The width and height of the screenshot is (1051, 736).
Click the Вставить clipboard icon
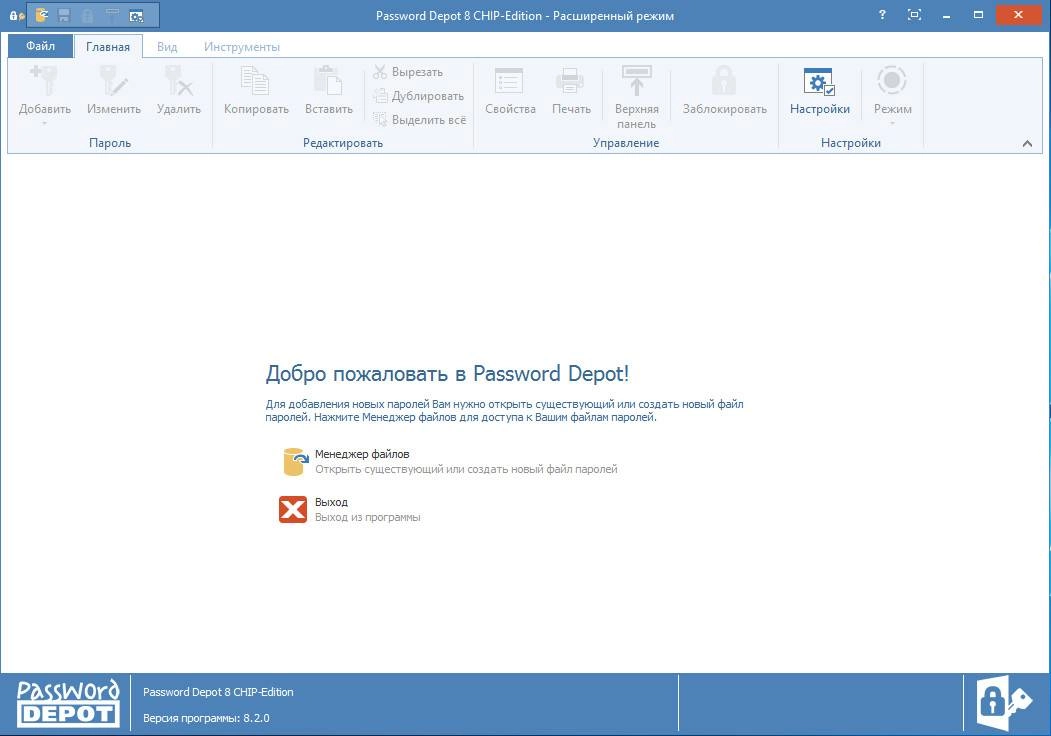pyautogui.click(x=328, y=81)
